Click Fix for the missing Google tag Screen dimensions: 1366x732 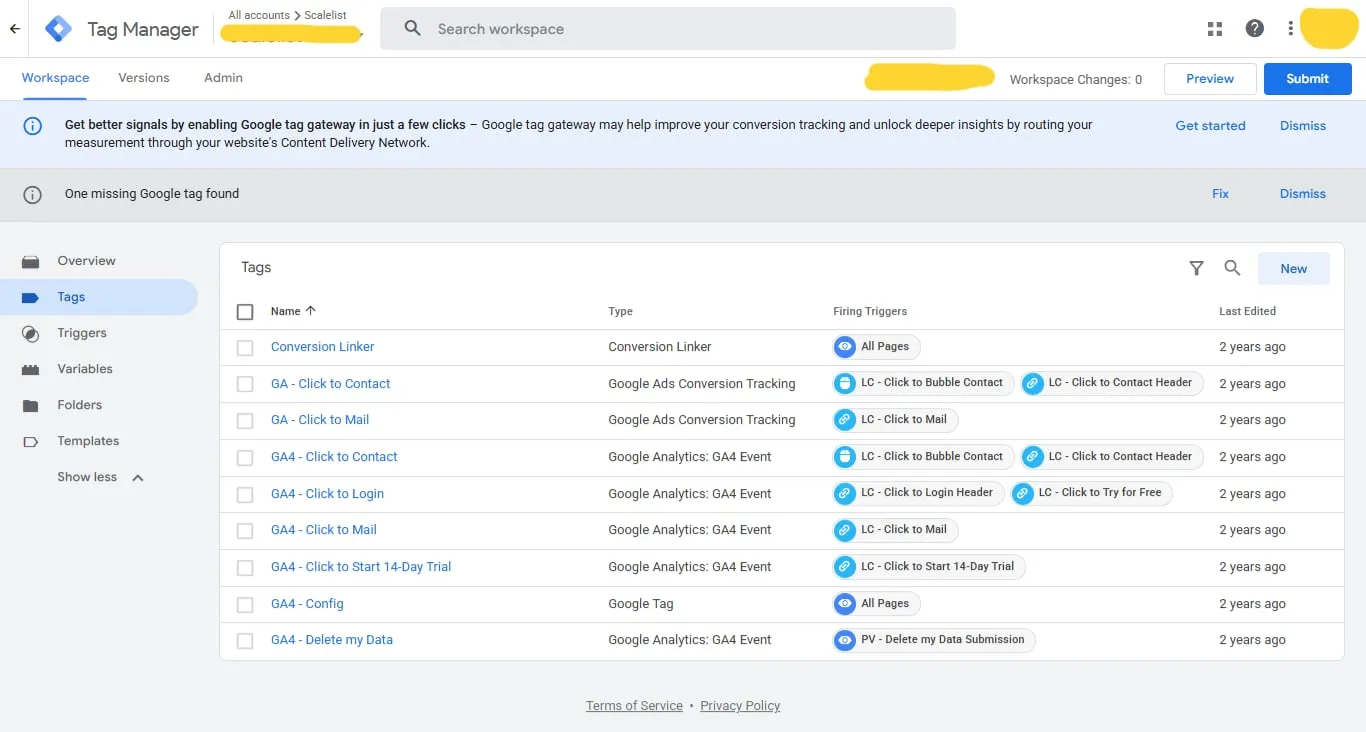click(x=1220, y=194)
